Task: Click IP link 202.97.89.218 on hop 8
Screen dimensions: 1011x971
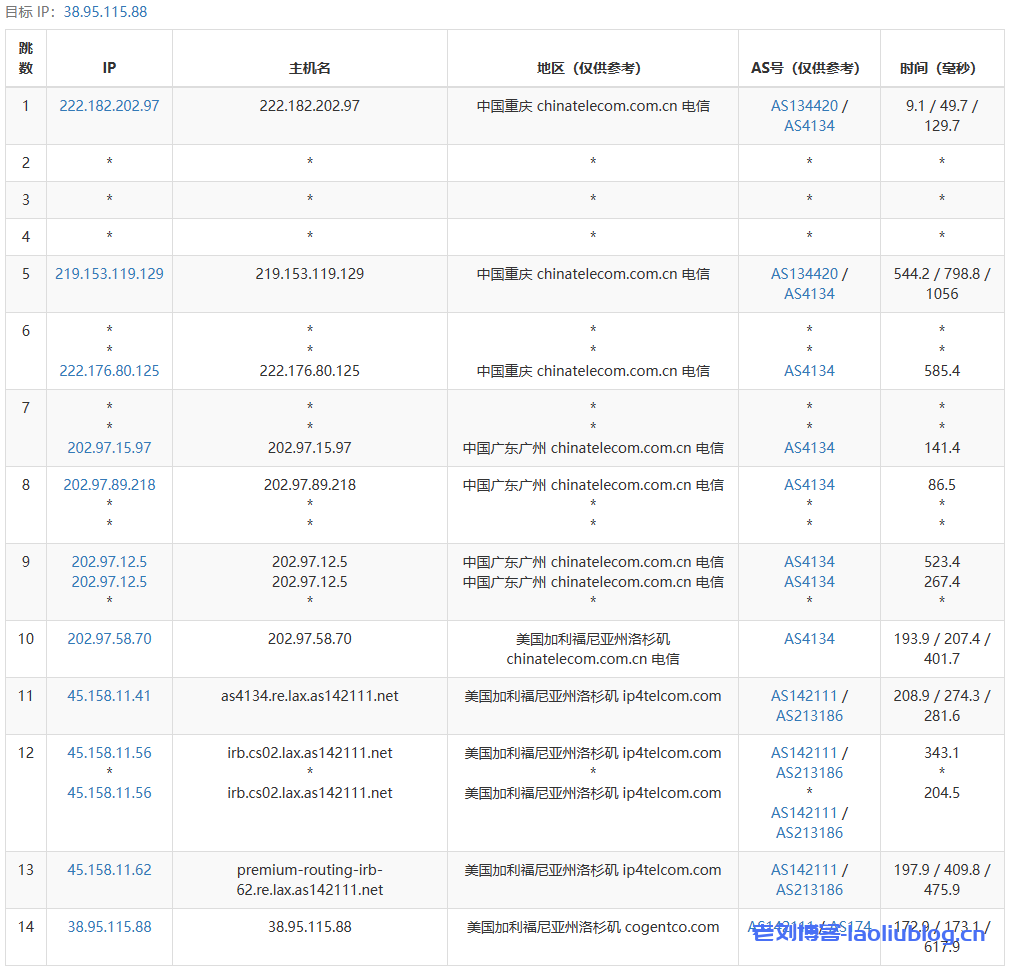Action: tap(109, 485)
